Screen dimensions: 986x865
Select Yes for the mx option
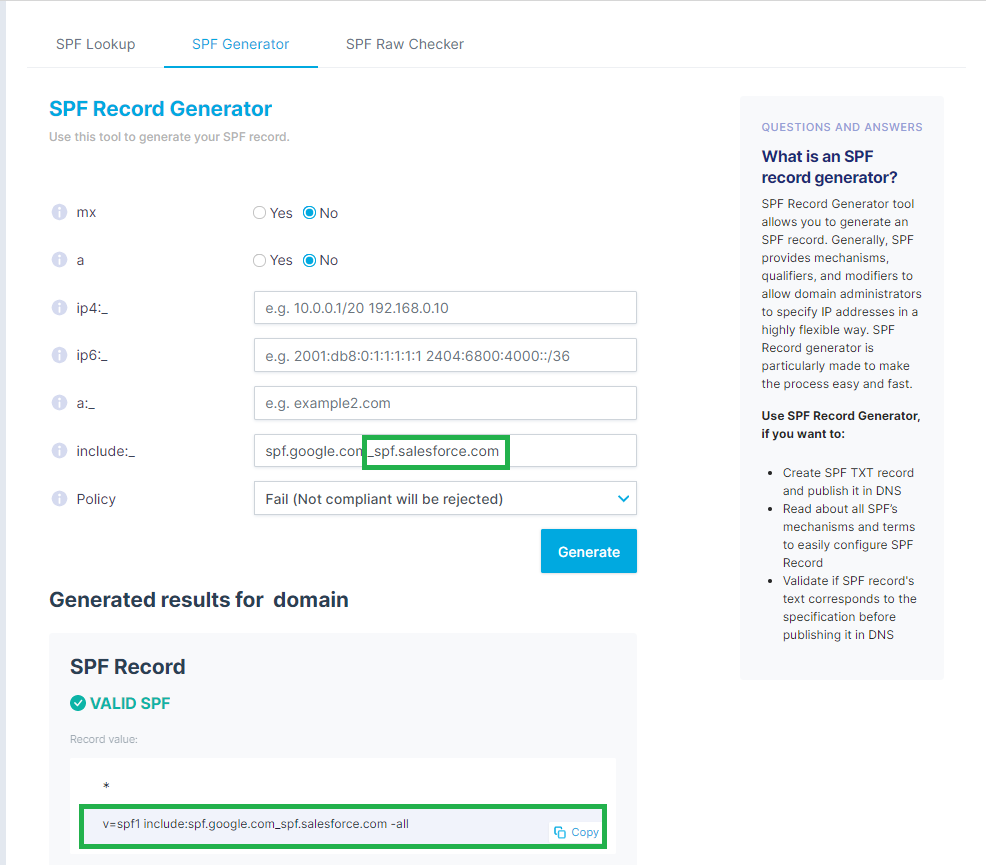(260, 213)
